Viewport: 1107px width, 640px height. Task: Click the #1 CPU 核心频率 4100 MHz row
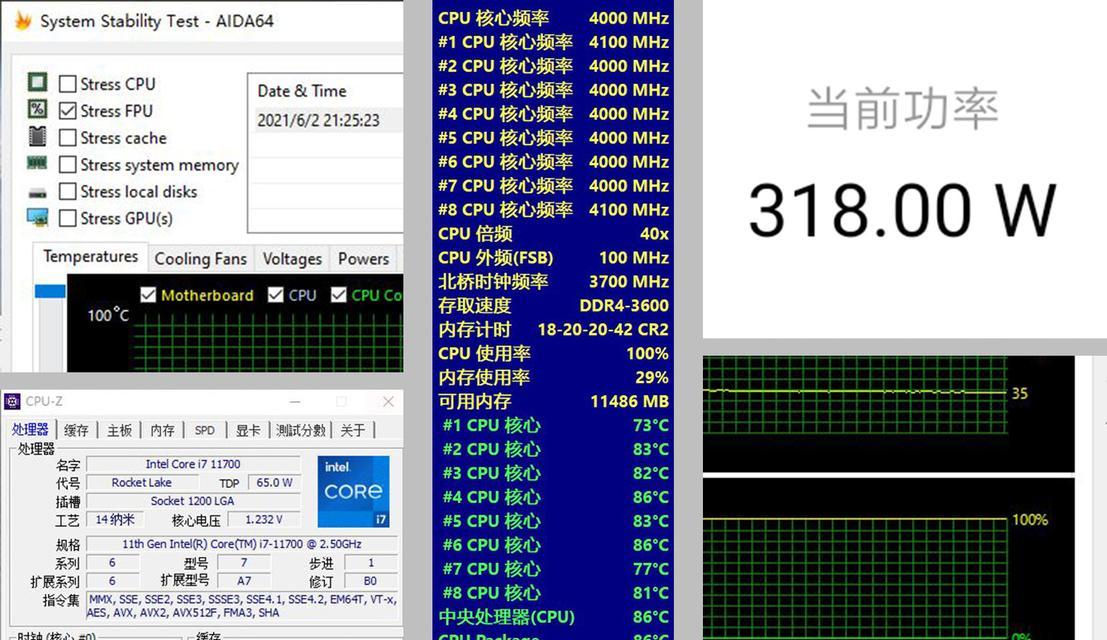[553, 42]
